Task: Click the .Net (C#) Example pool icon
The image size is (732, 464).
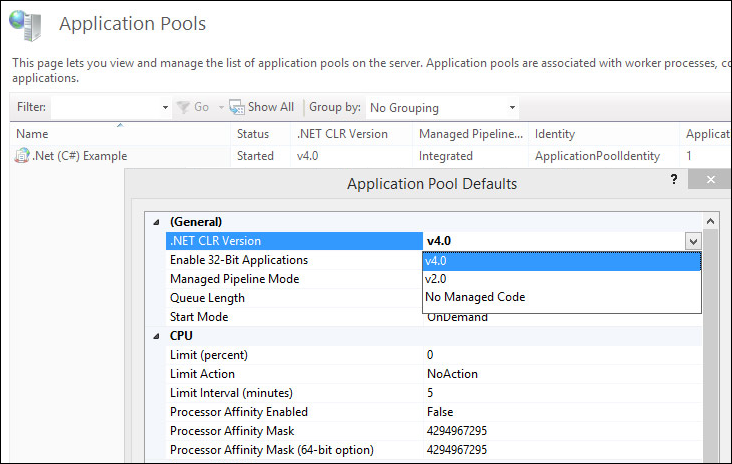Action: (22, 156)
